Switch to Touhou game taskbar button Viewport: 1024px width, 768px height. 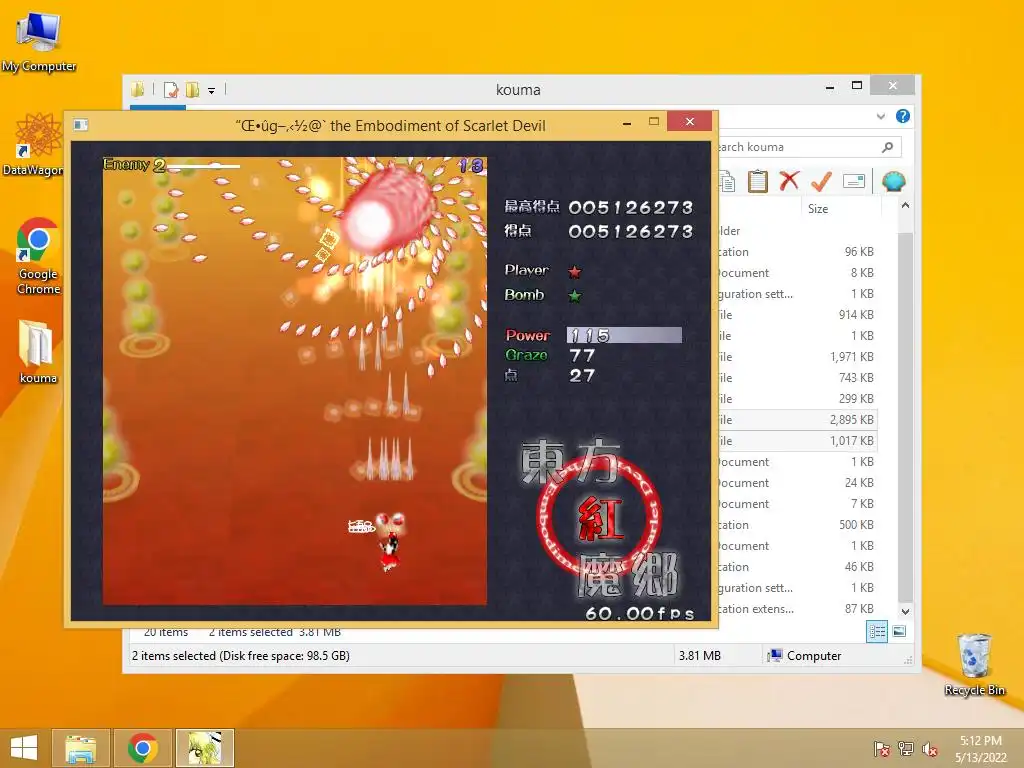tap(204, 748)
